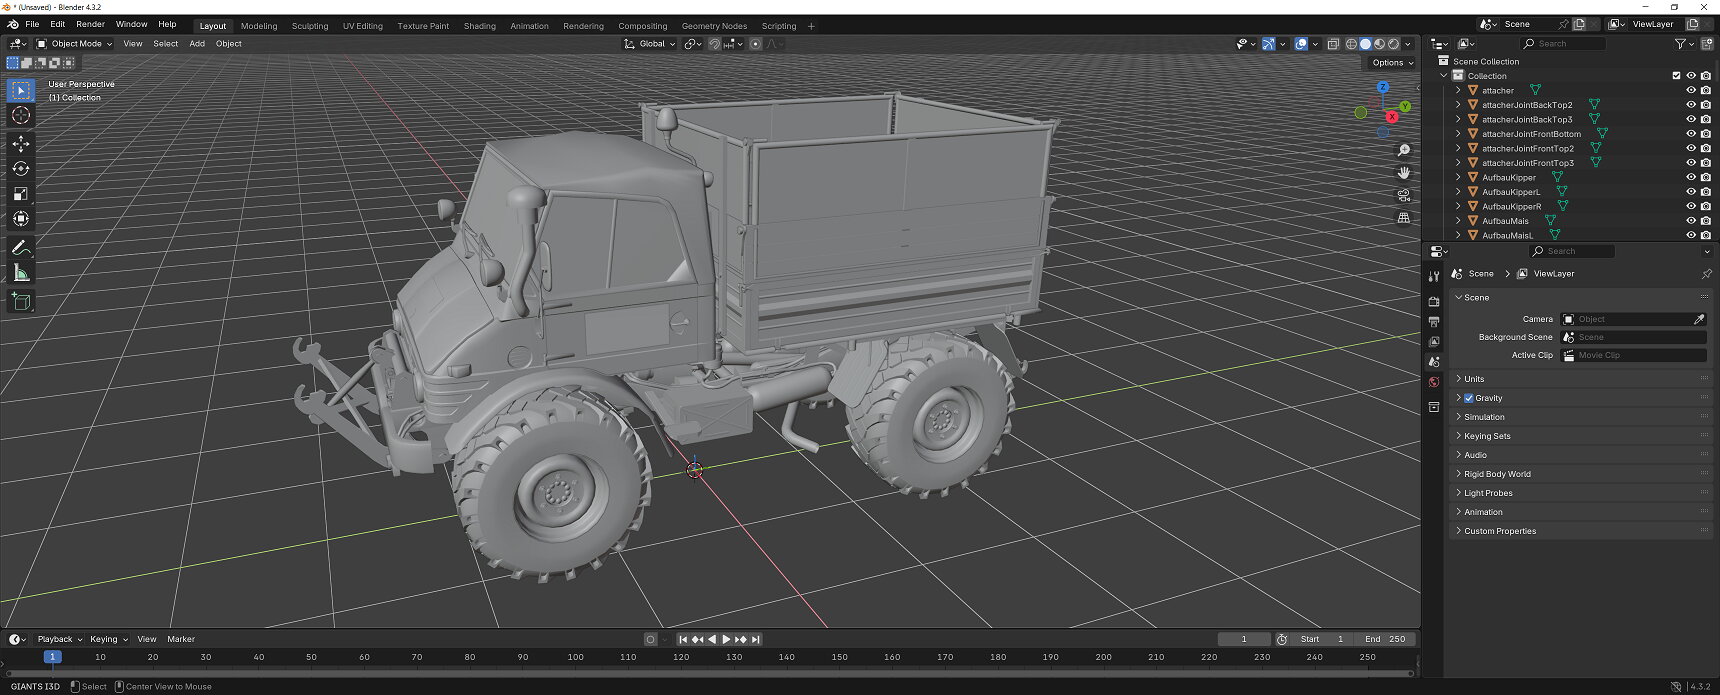
Task: Switch to the Sculpting workspace tab
Action: coord(310,26)
